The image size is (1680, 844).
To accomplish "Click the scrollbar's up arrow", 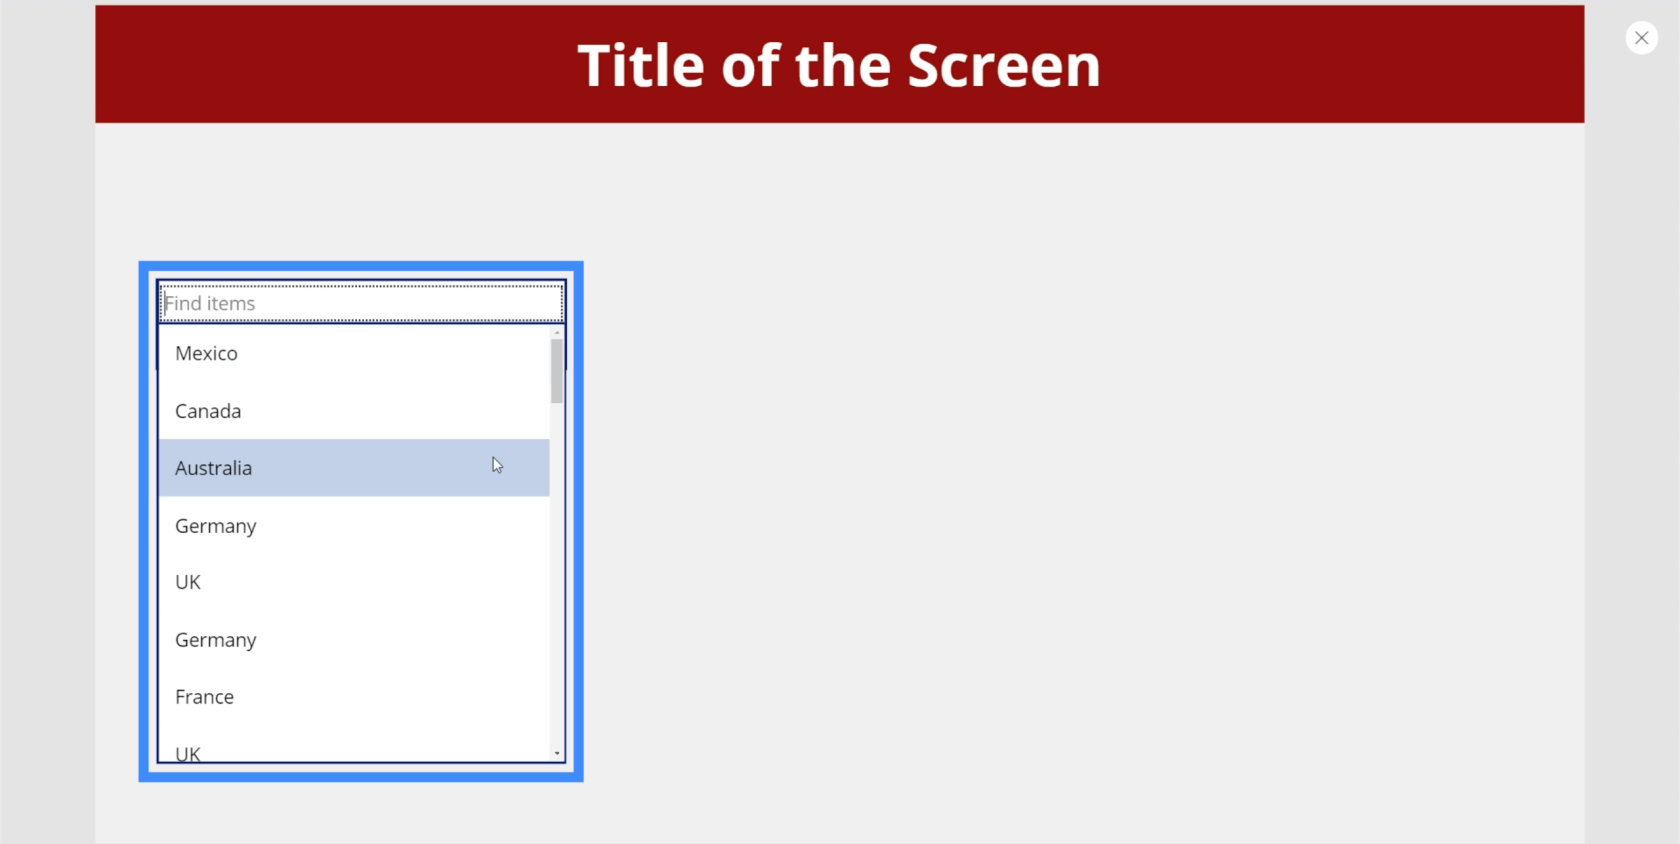I will [x=557, y=332].
